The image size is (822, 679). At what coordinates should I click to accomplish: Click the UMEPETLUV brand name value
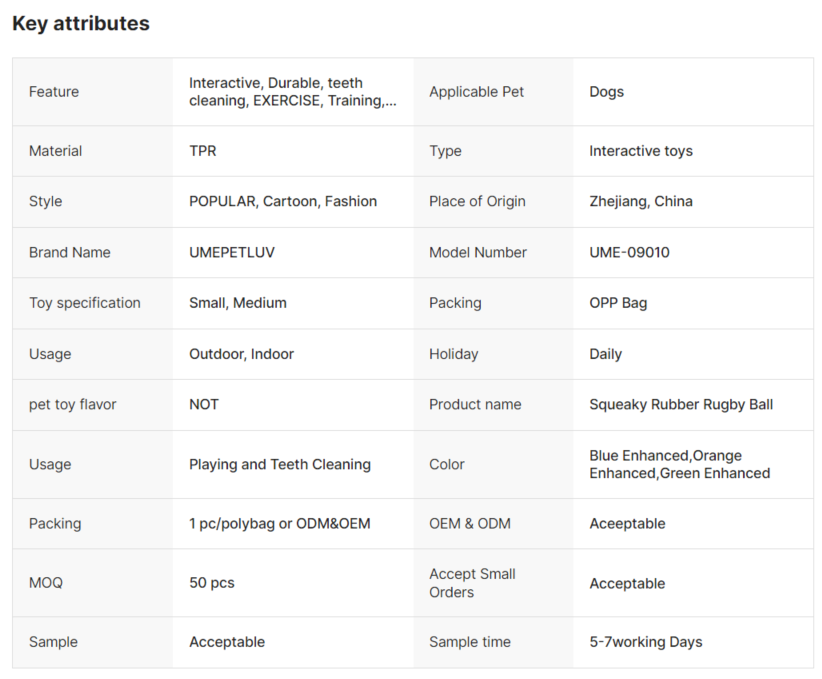click(232, 252)
